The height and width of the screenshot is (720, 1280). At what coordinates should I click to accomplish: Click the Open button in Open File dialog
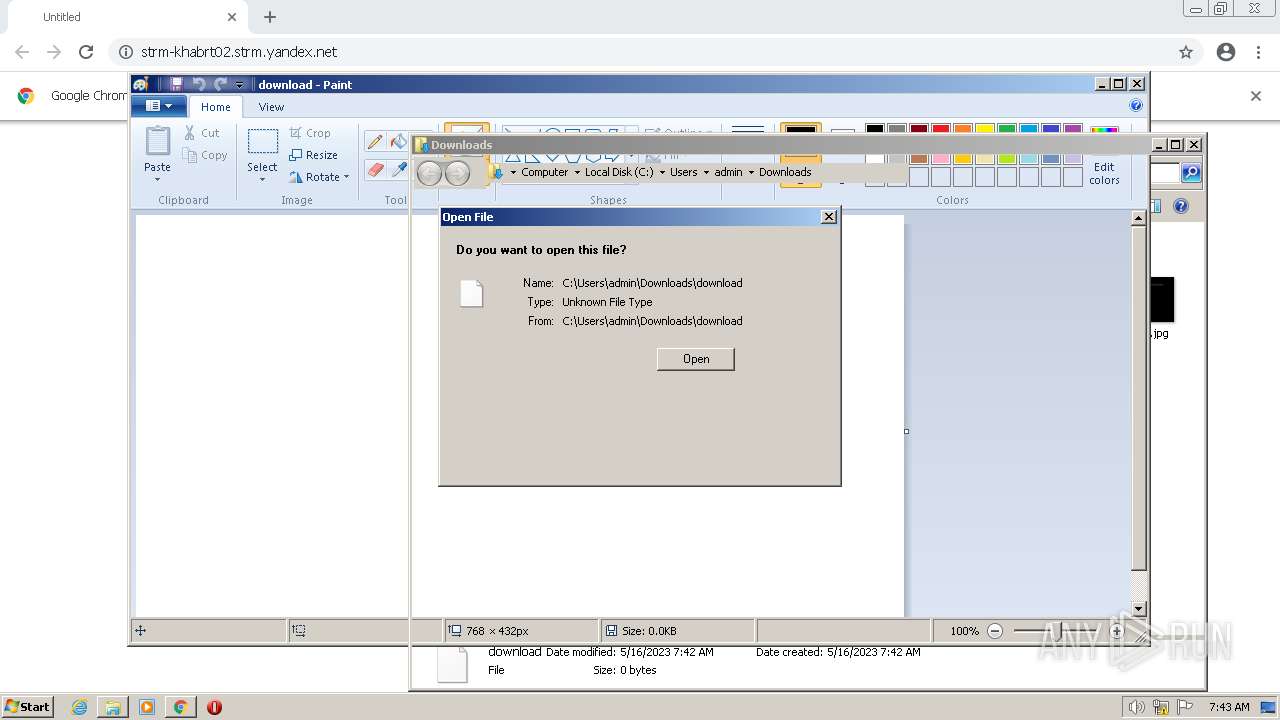click(696, 359)
